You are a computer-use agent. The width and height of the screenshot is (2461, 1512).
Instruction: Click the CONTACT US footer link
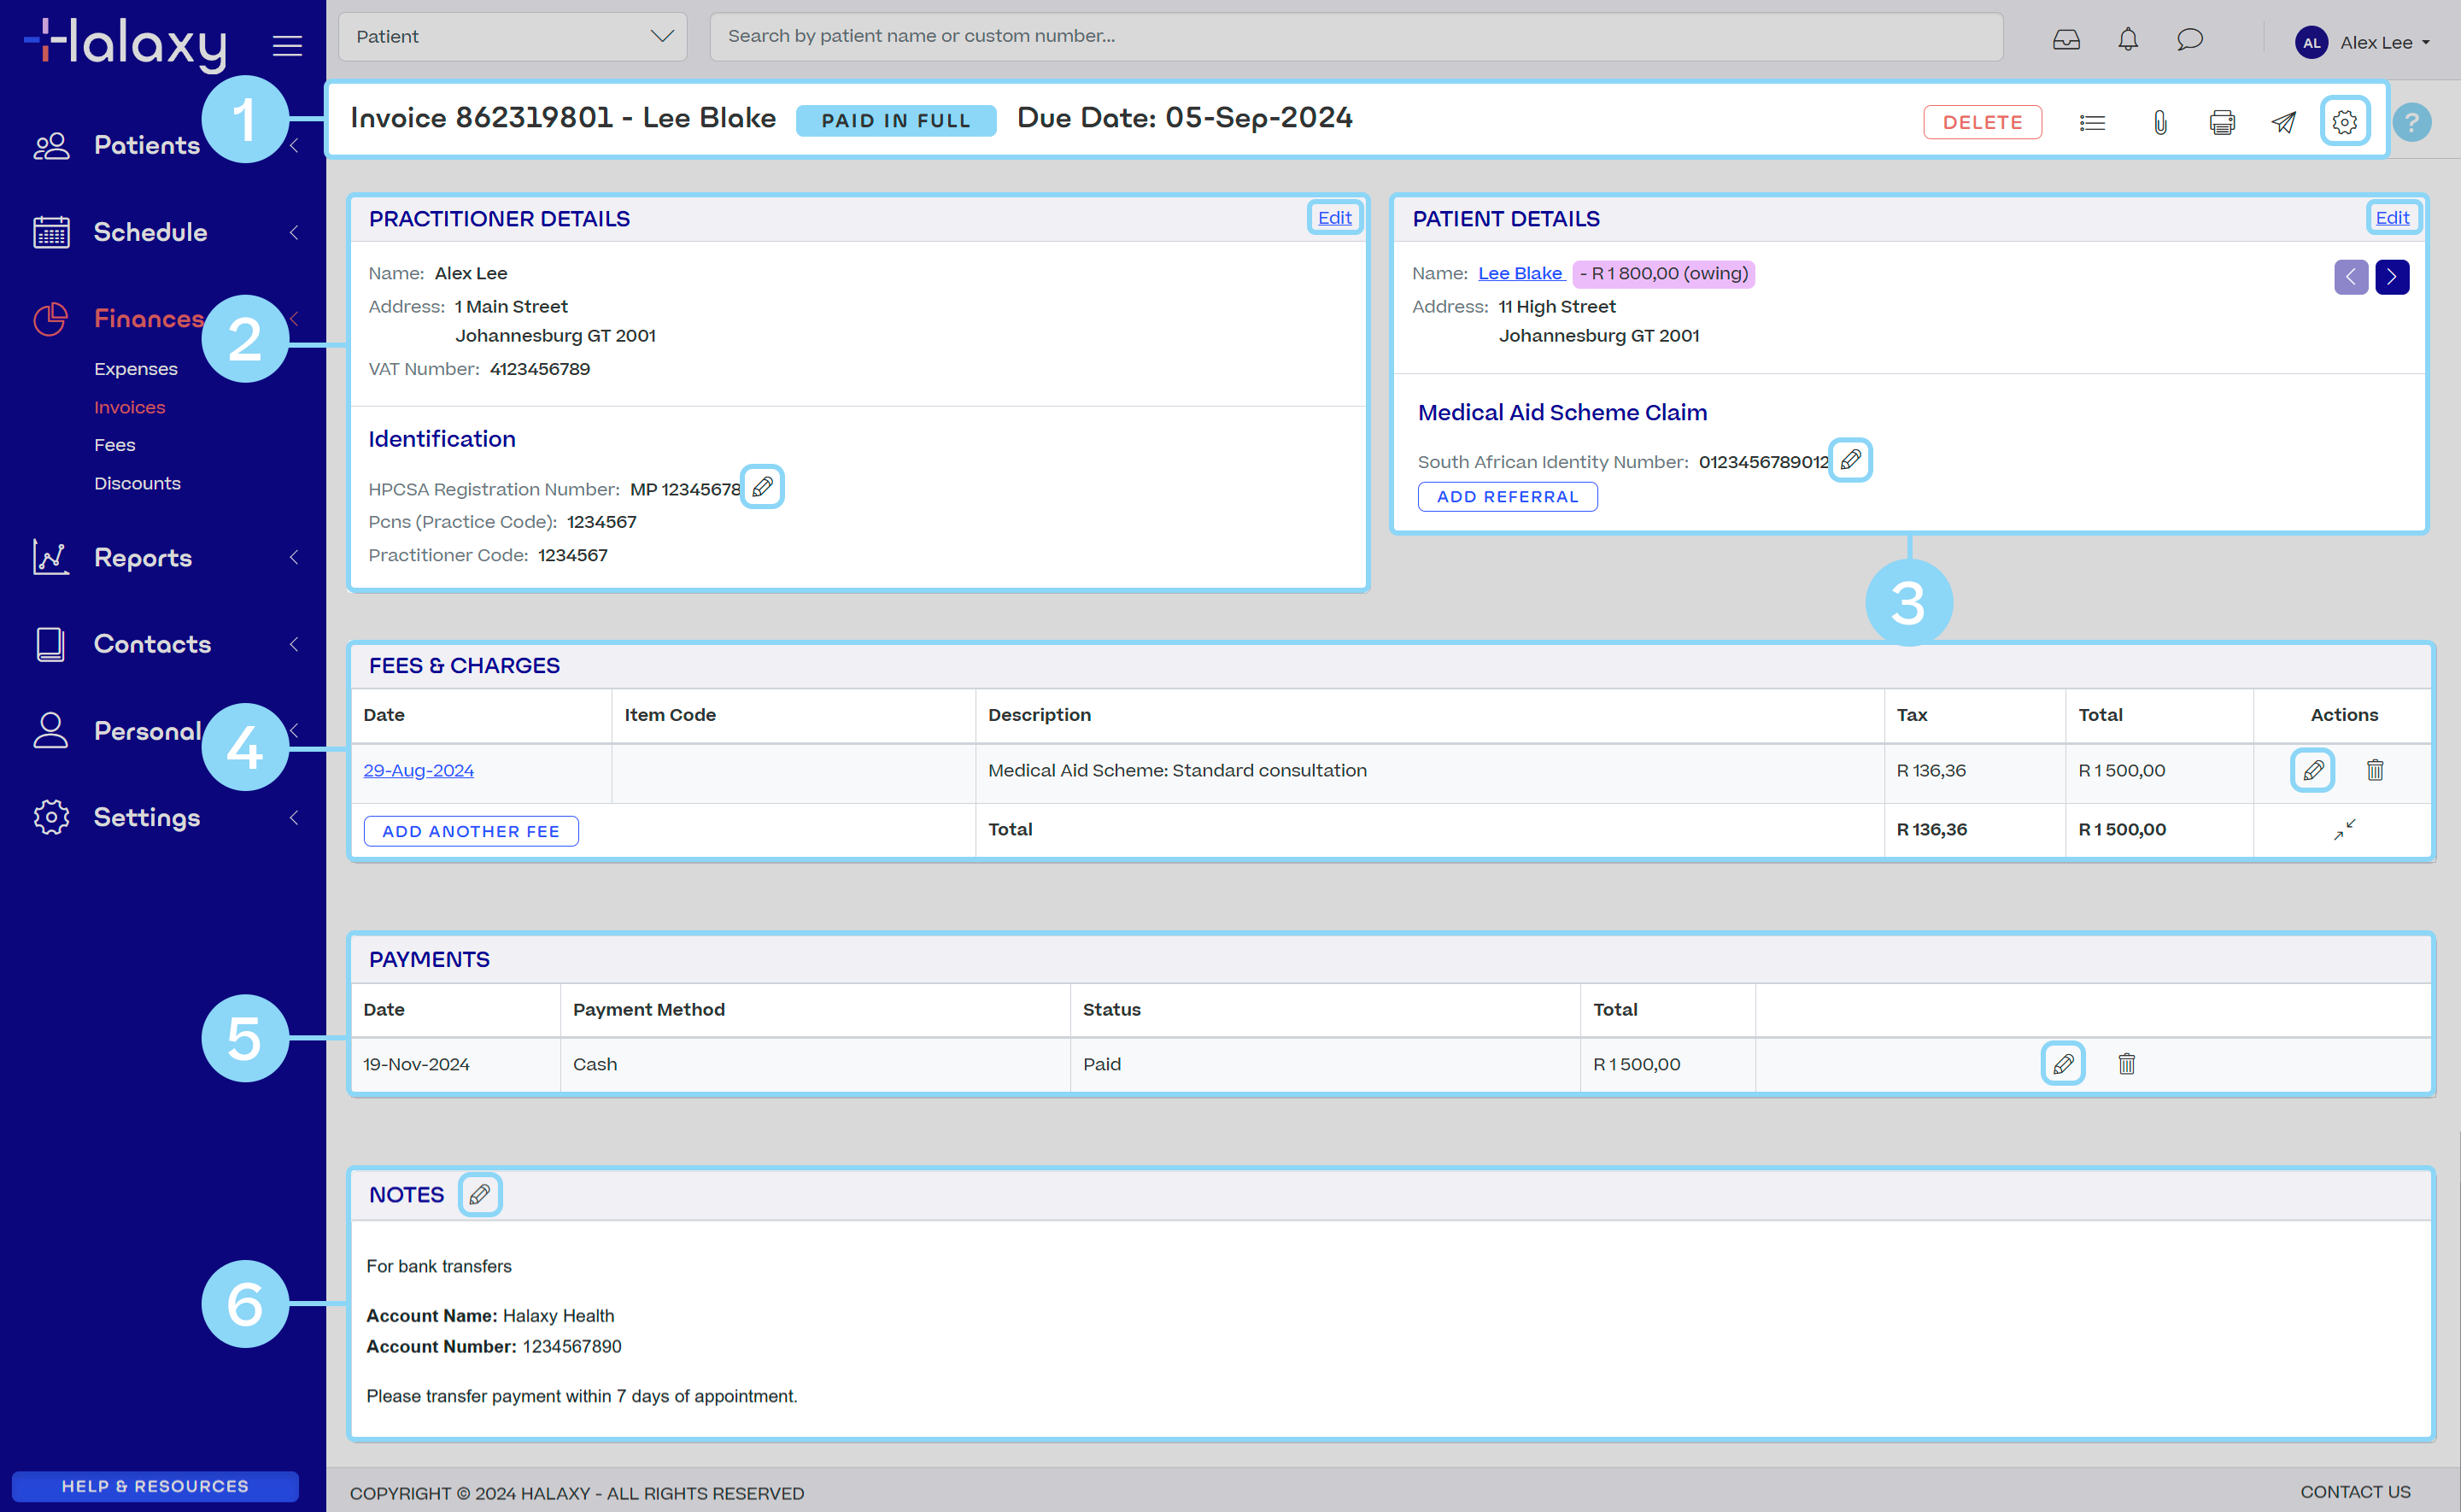(2355, 1492)
